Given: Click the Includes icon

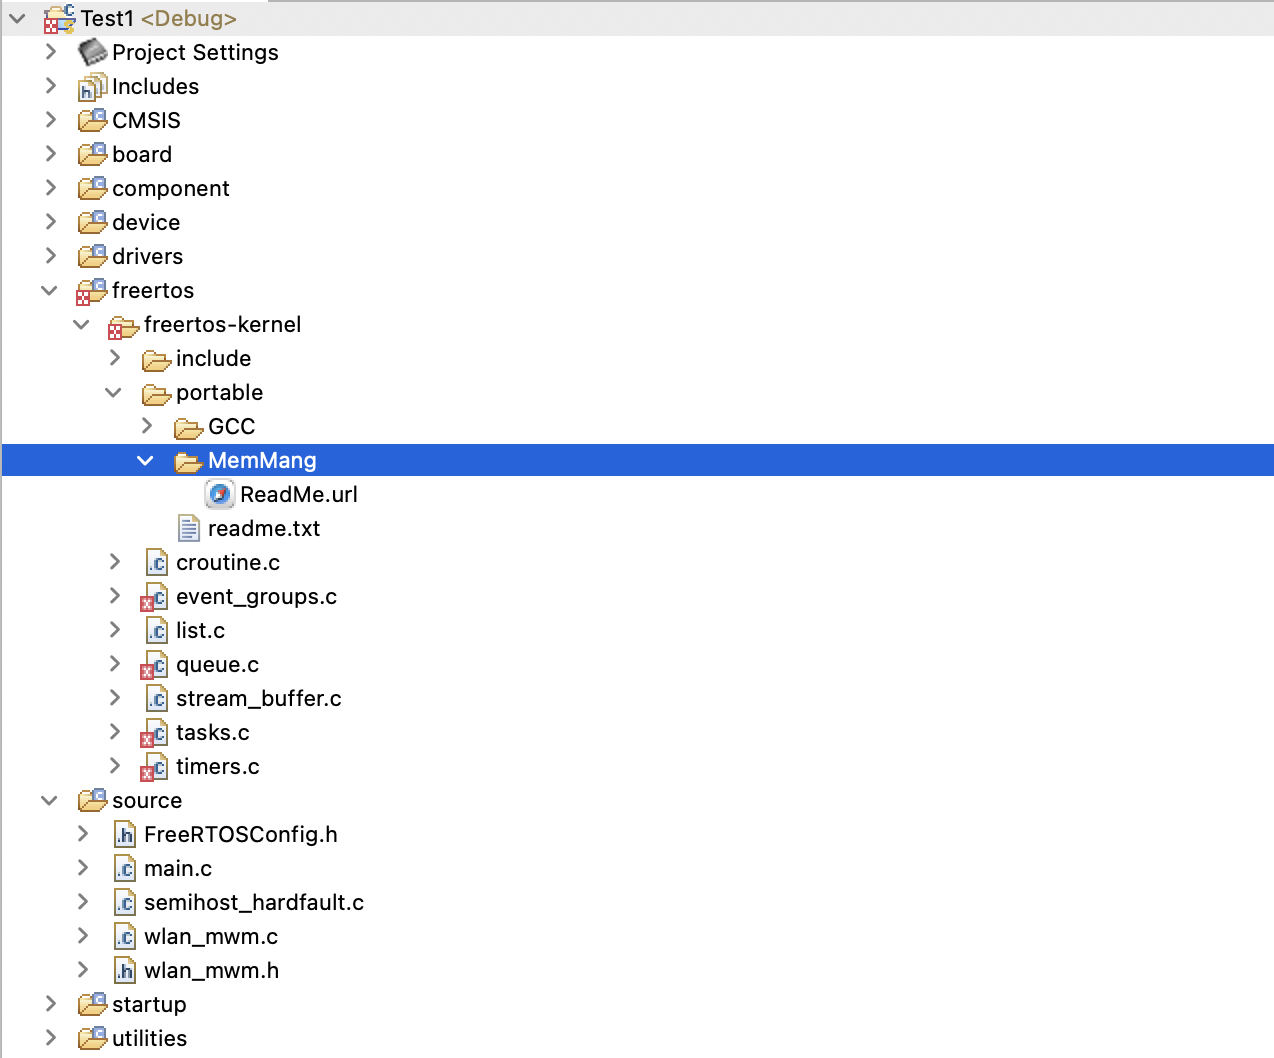Looking at the screenshot, I should [x=90, y=86].
